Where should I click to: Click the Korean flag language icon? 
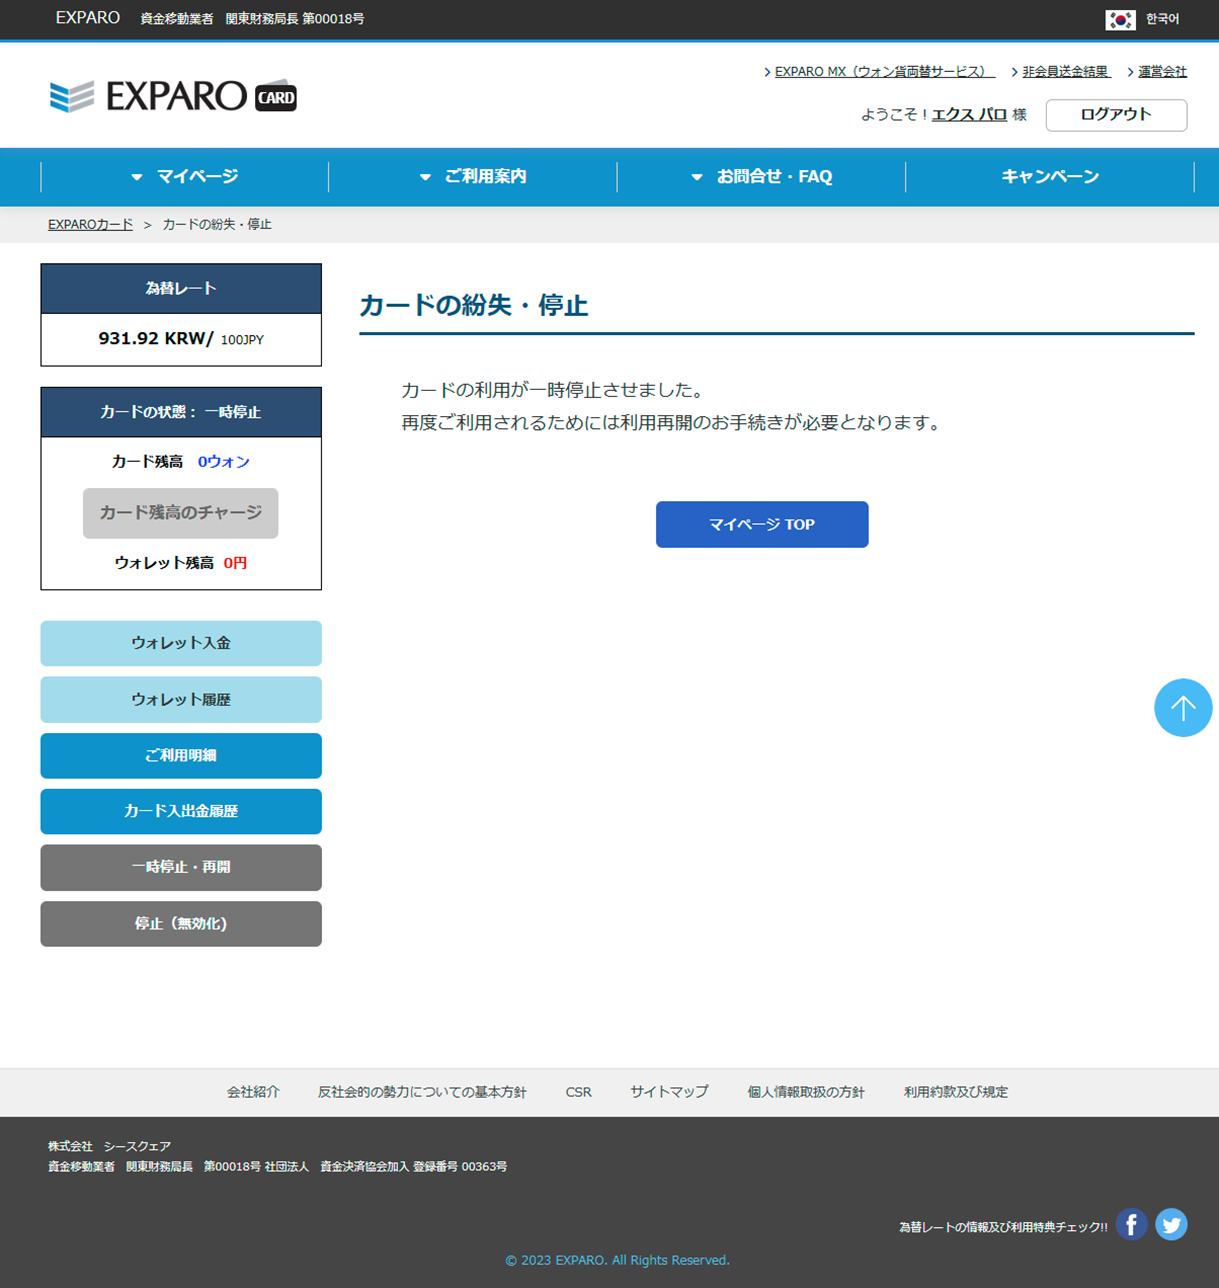pos(1119,19)
